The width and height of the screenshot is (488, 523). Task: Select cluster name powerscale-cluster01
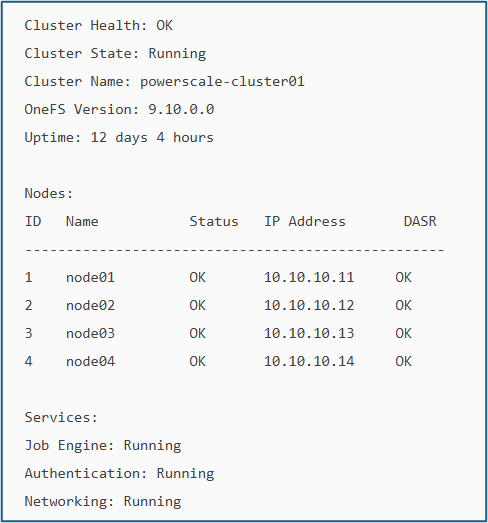222,82
